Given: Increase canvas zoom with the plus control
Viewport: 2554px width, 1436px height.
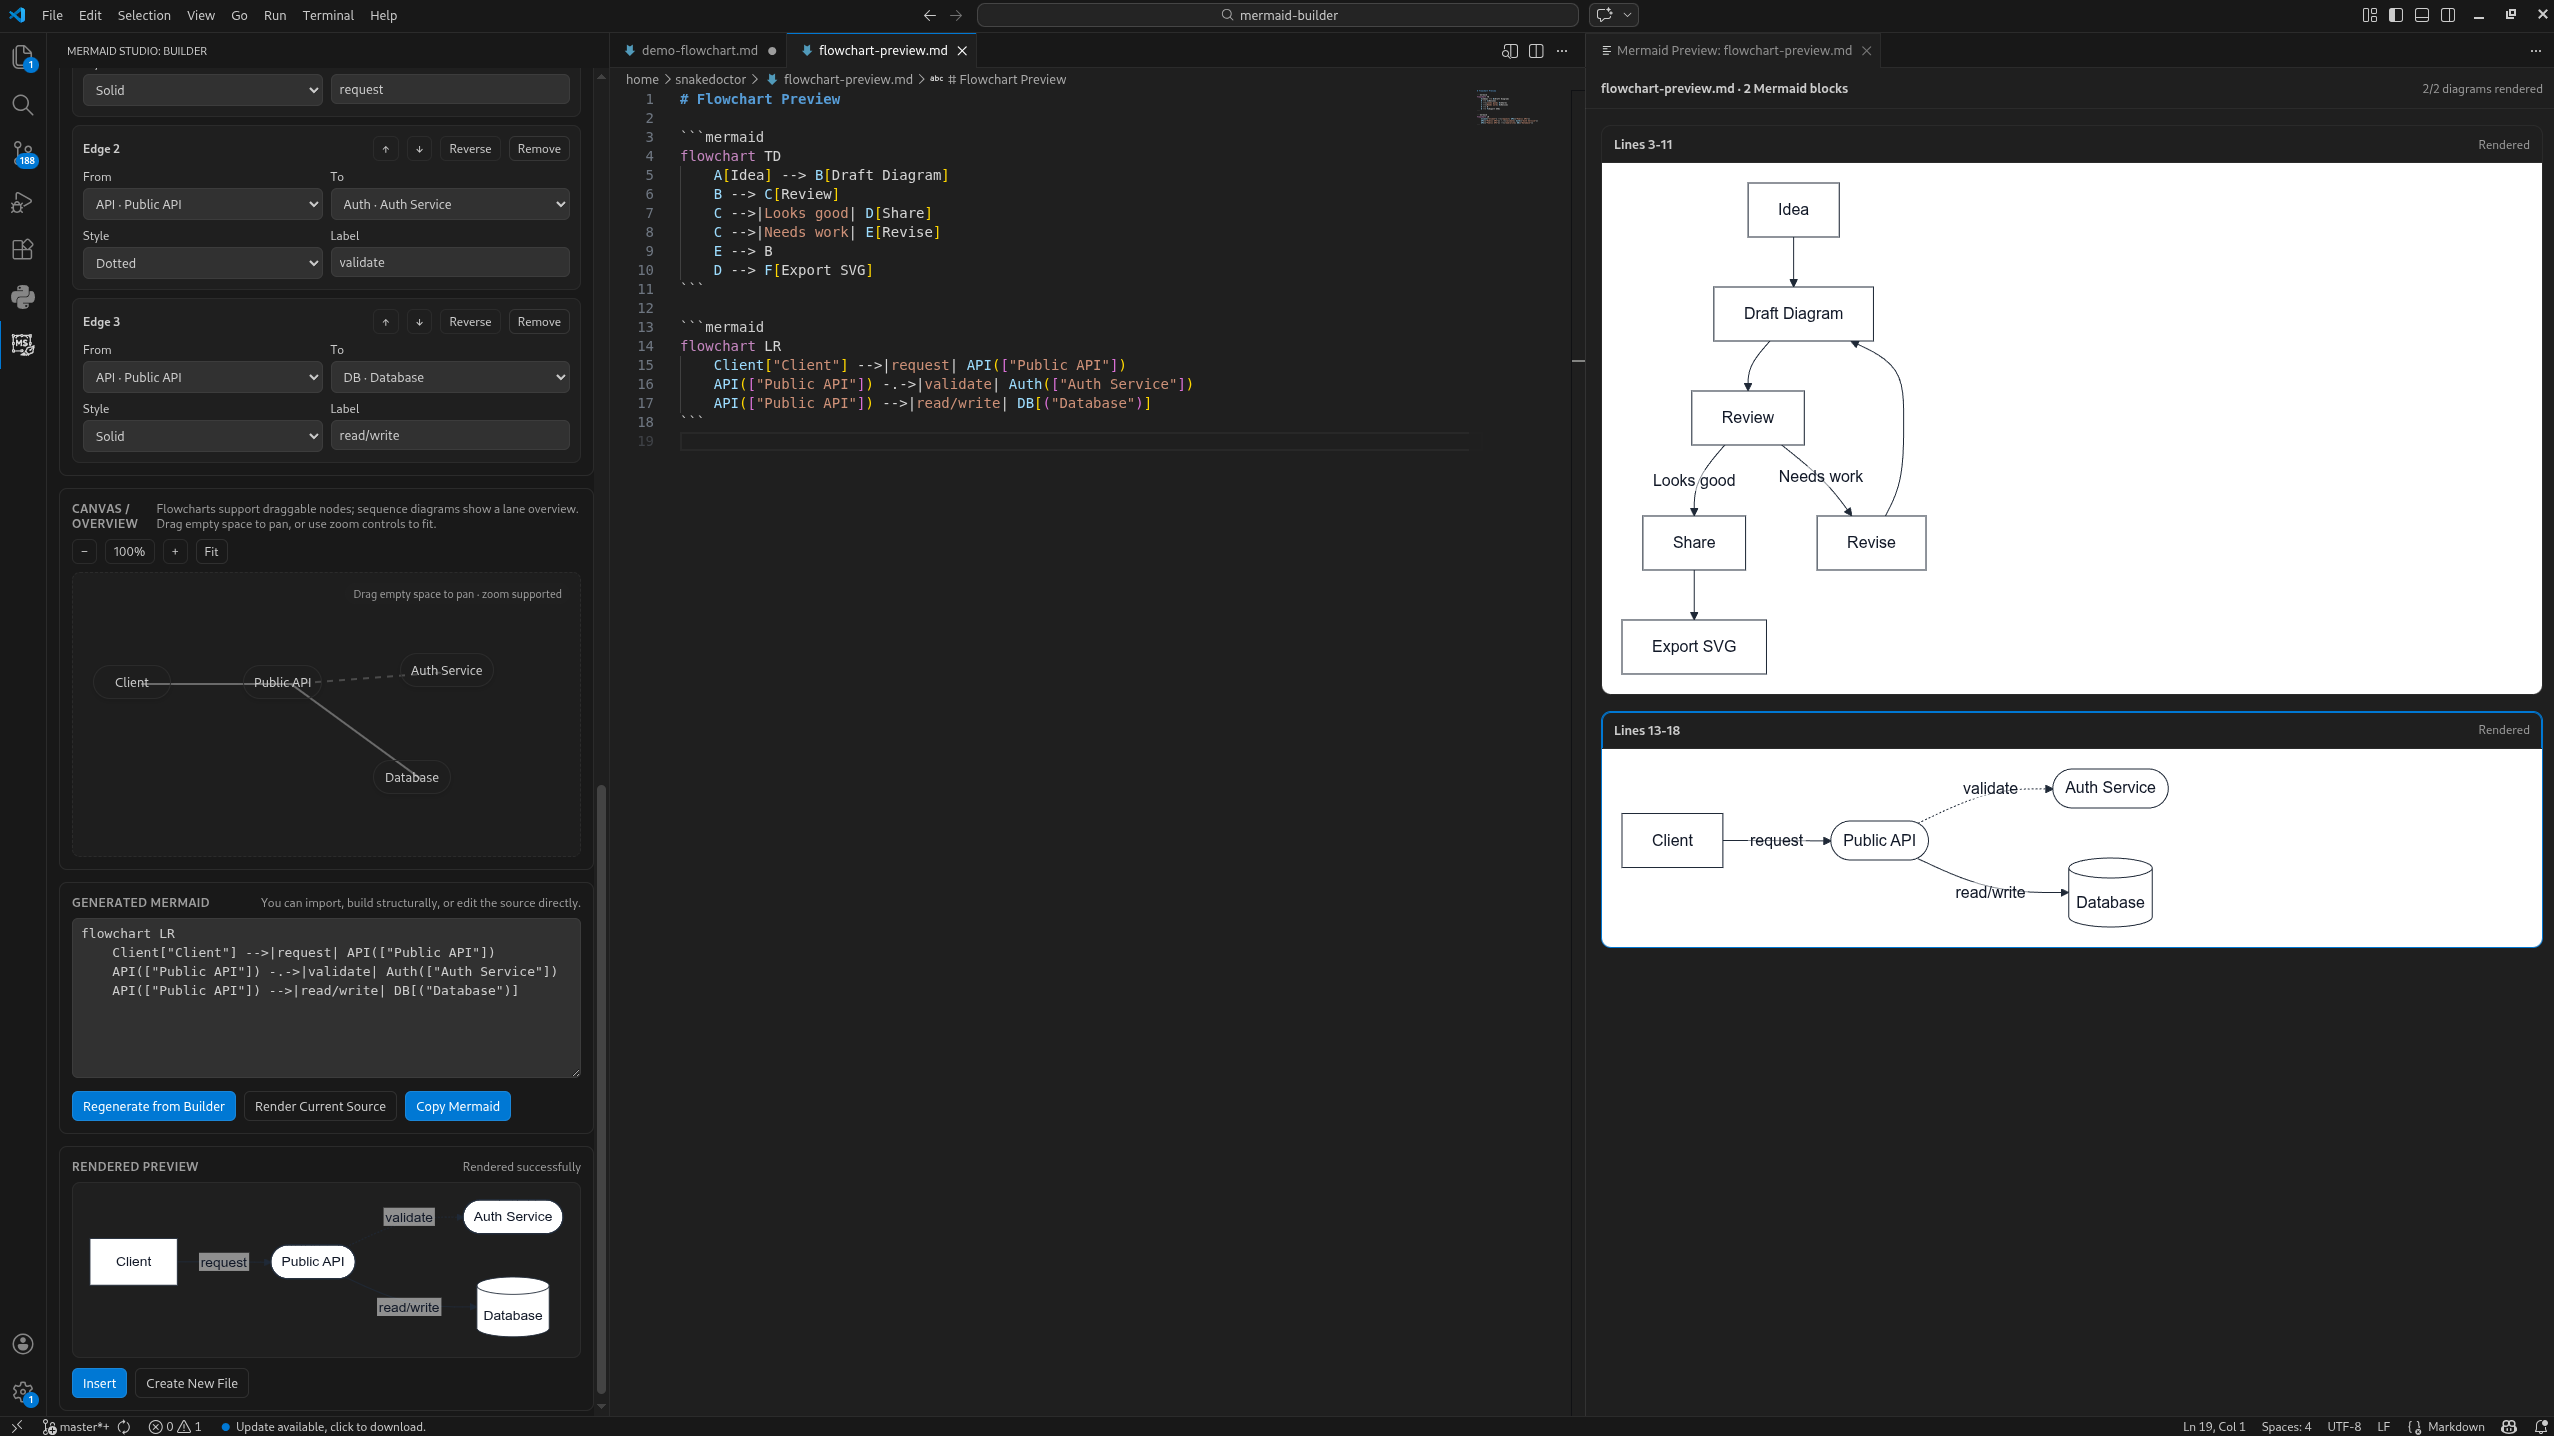Looking at the screenshot, I should point(175,551).
